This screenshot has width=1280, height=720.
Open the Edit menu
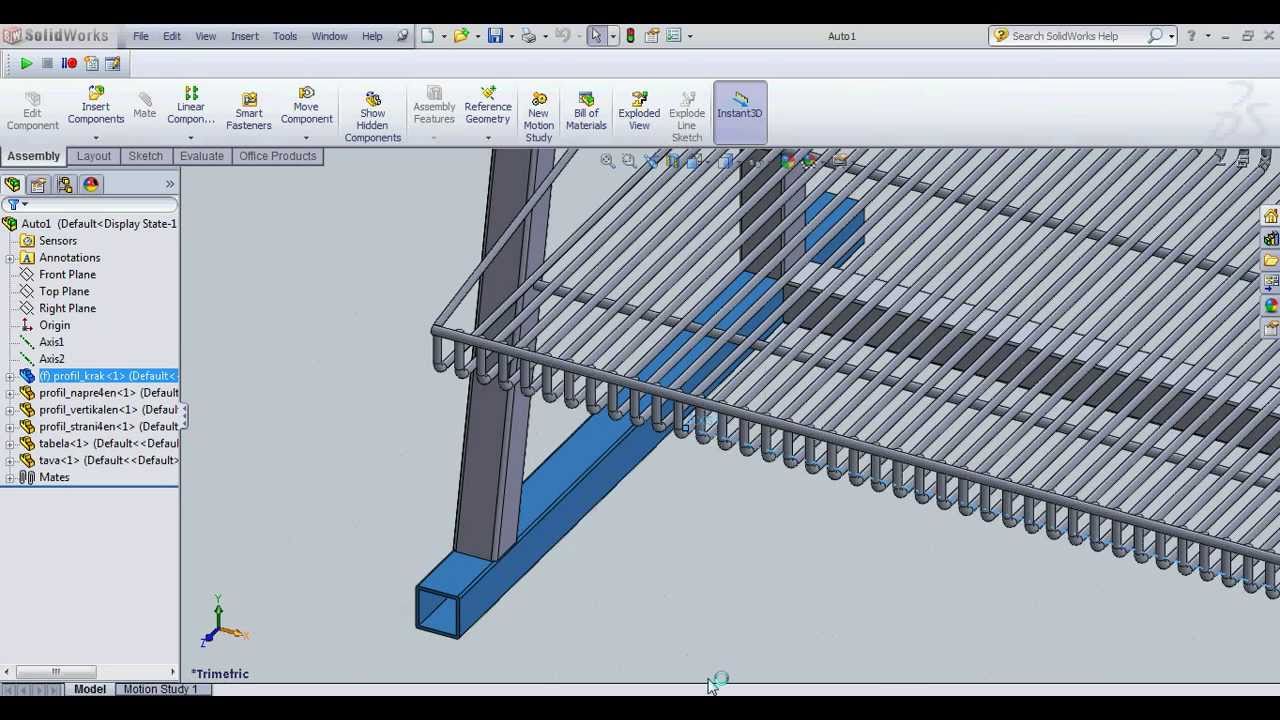point(172,36)
